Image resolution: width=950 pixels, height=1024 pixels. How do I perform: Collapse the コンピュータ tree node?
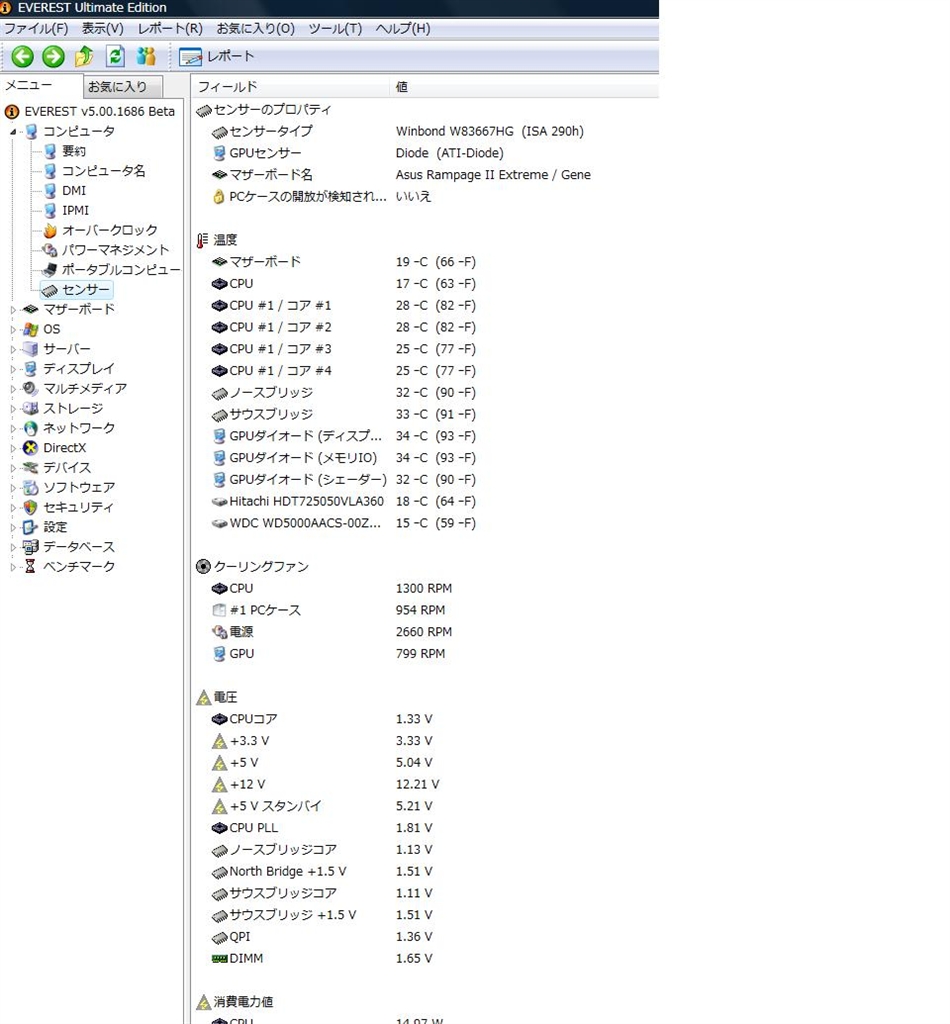(x=13, y=132)
